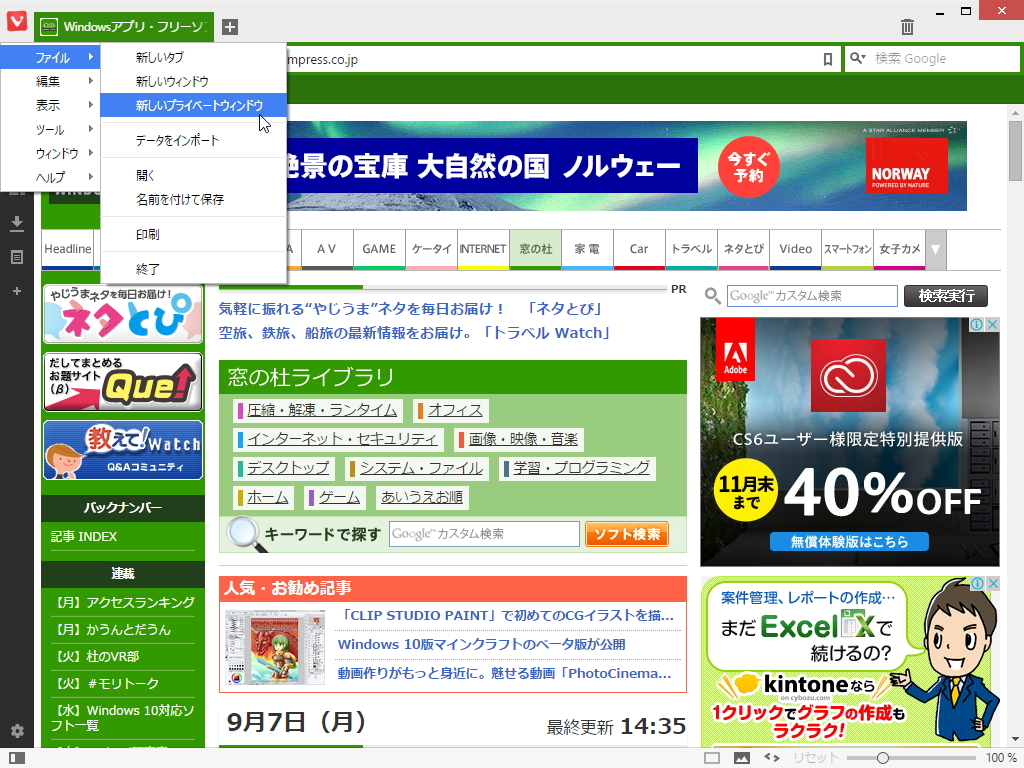Open the Notes panel icon
1024x768 pixels.
point(16,256)
